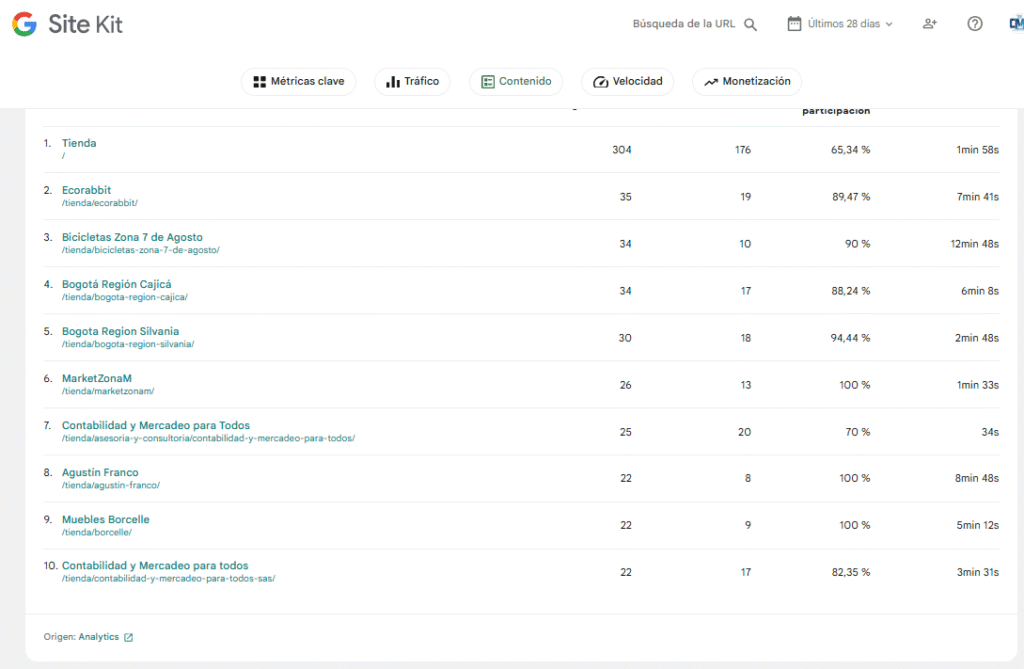1024x669 pixels.
Task: Click the /tienda/bogota-region-silvania/ URL text
Action: tap(128, 344)
